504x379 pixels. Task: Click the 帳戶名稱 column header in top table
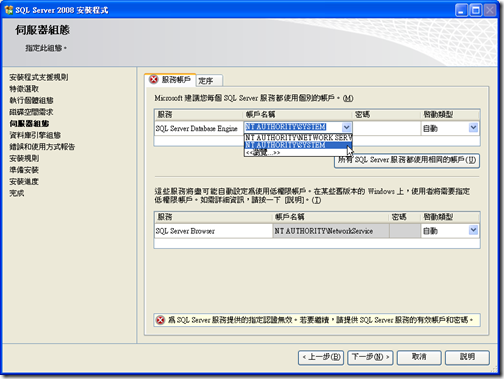298,115
